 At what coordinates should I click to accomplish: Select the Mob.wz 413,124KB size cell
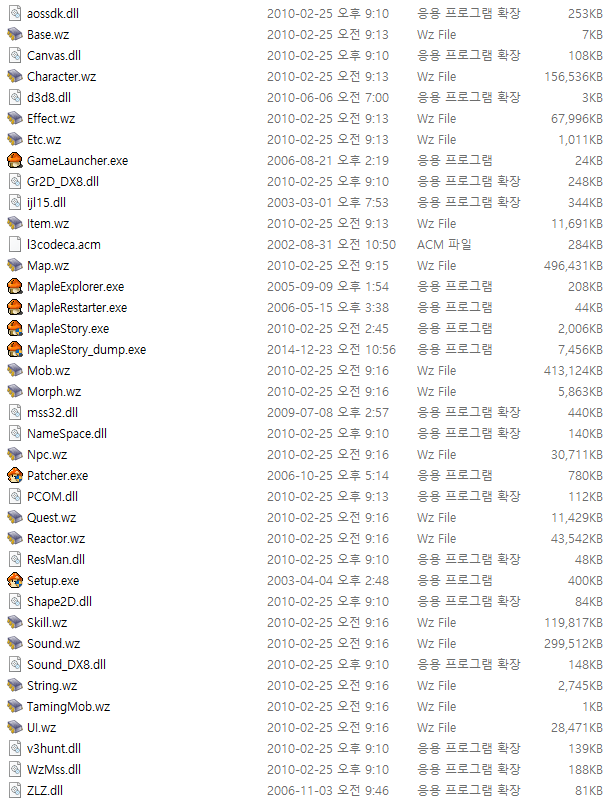pyautogui.click(x=573, y=370)
